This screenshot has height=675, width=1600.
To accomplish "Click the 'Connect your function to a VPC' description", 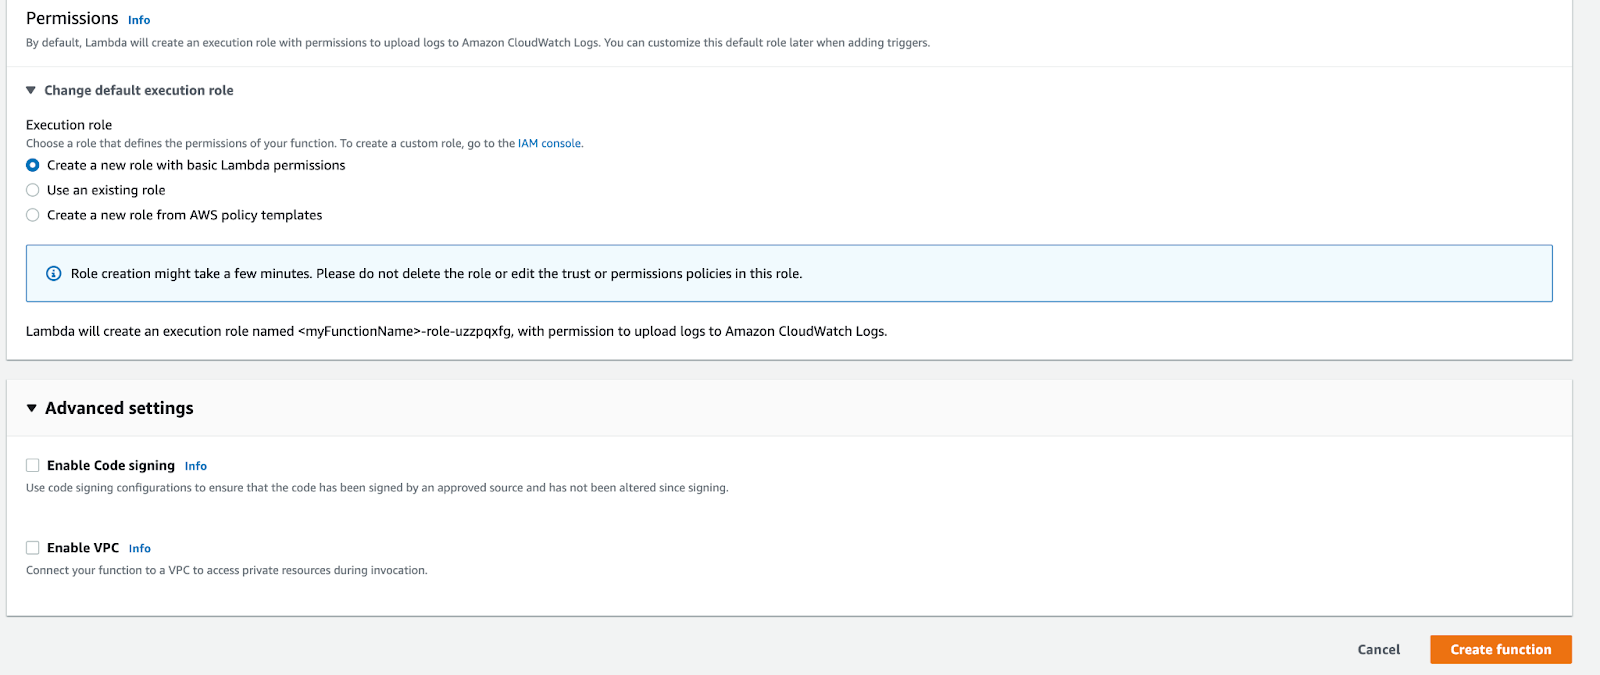I will 227,570.
